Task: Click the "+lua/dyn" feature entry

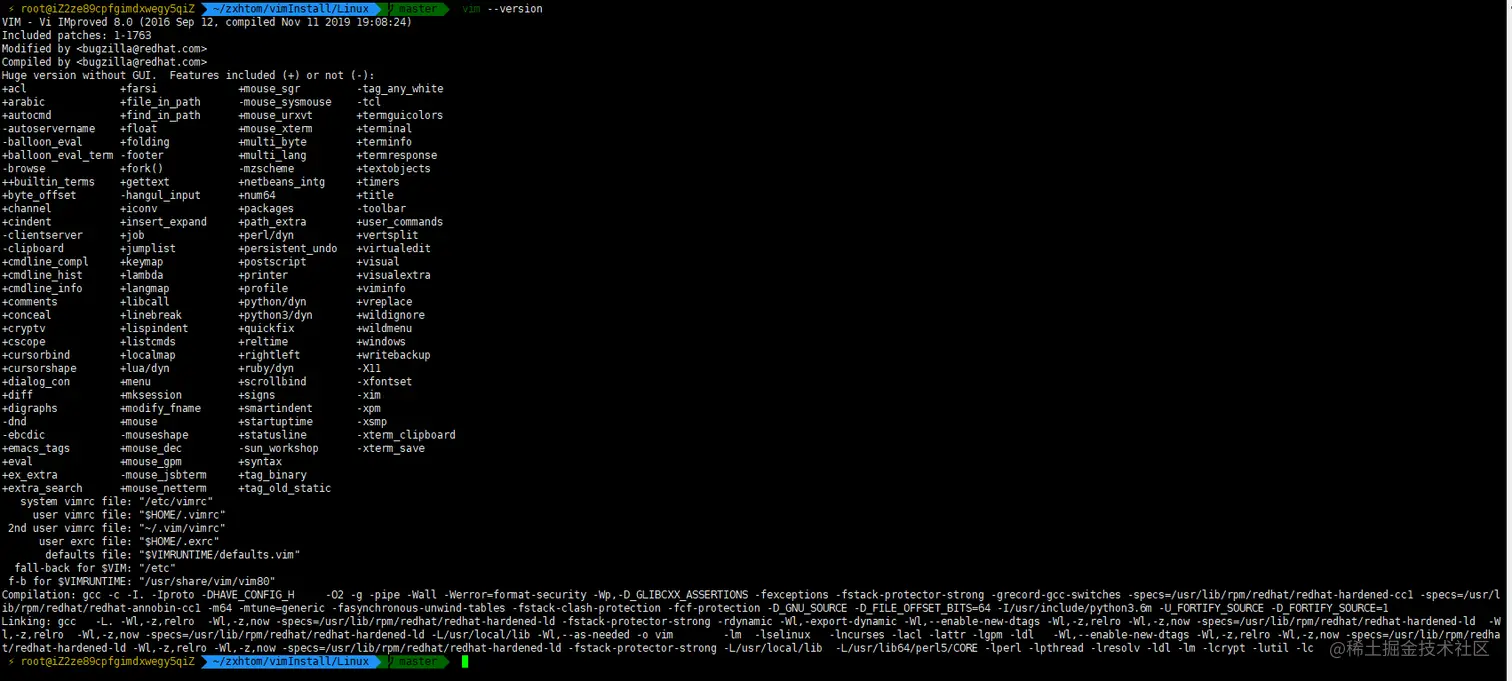Action: pyautogui.click(x=145, y=368)
